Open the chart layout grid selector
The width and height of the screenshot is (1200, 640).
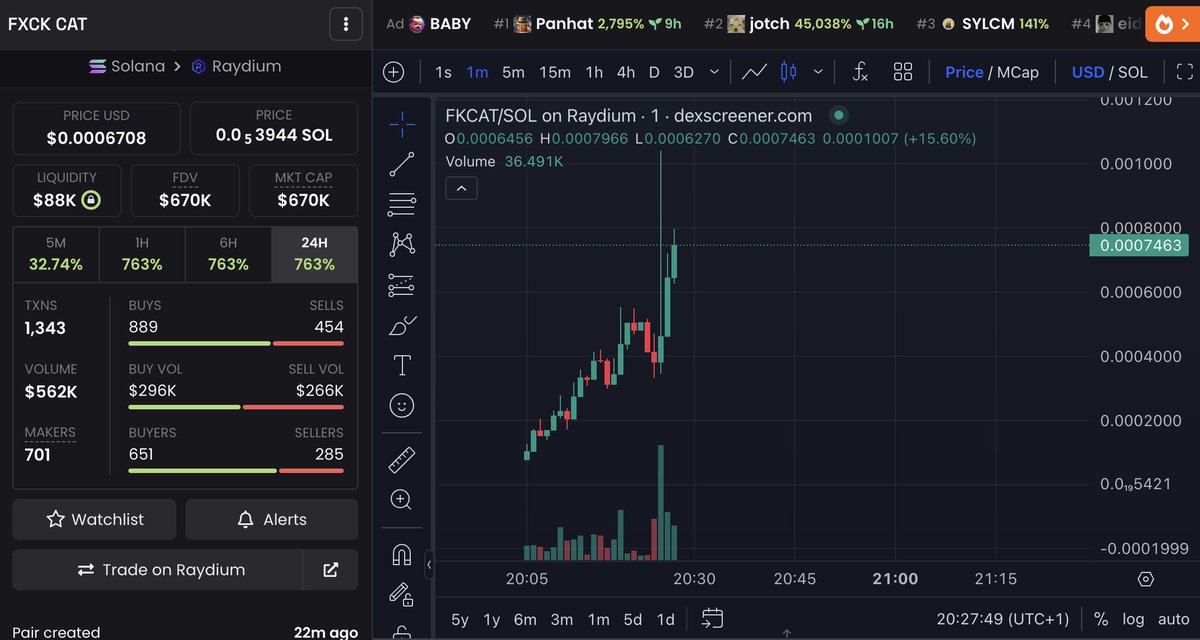(903, 72)
